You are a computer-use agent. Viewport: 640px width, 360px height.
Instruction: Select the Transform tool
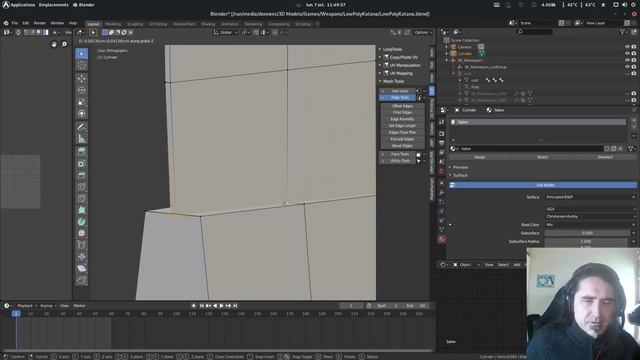[82, 114]
